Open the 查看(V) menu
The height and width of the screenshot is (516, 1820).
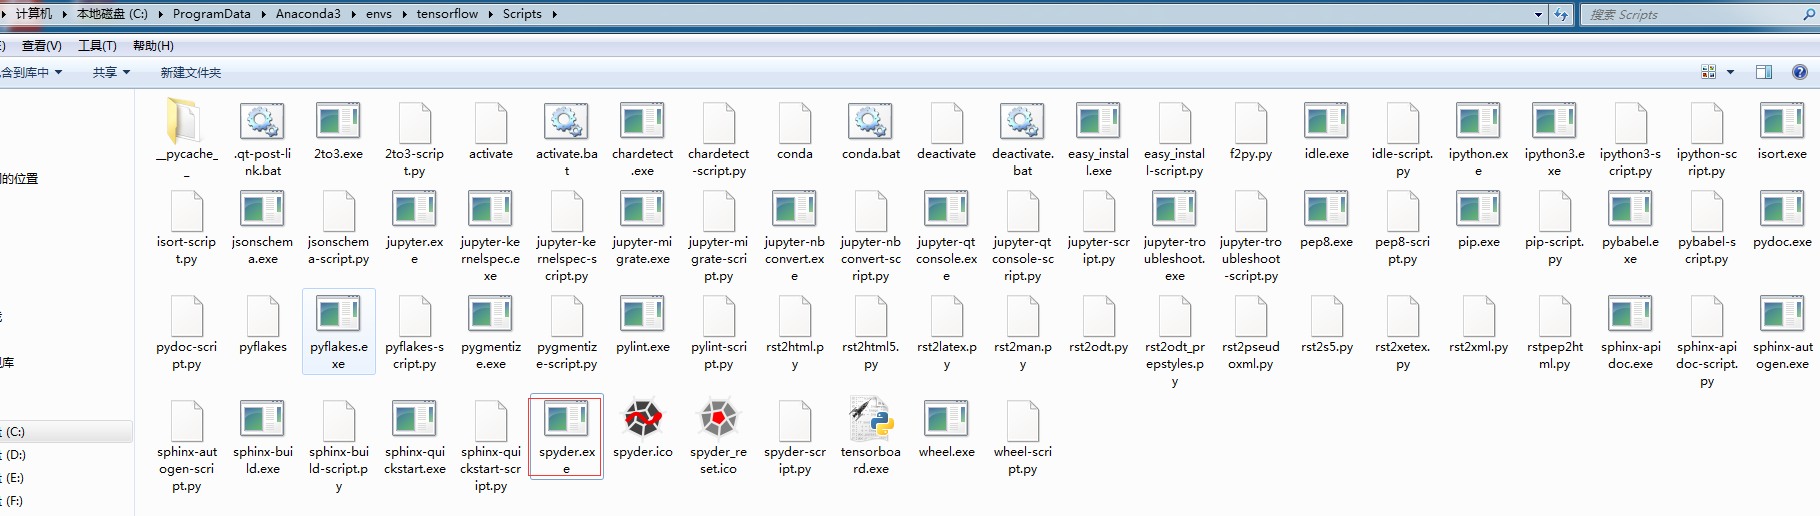(x=42, y=46)
